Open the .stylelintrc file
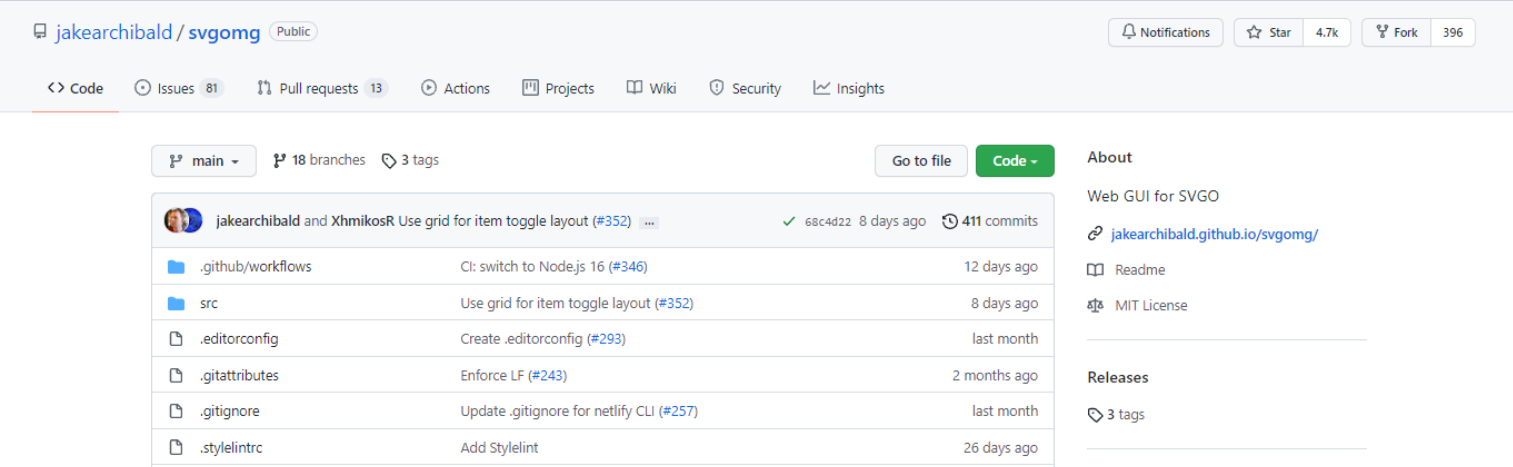Viewport: 1513px width, 467px height. tap(231, 447)
